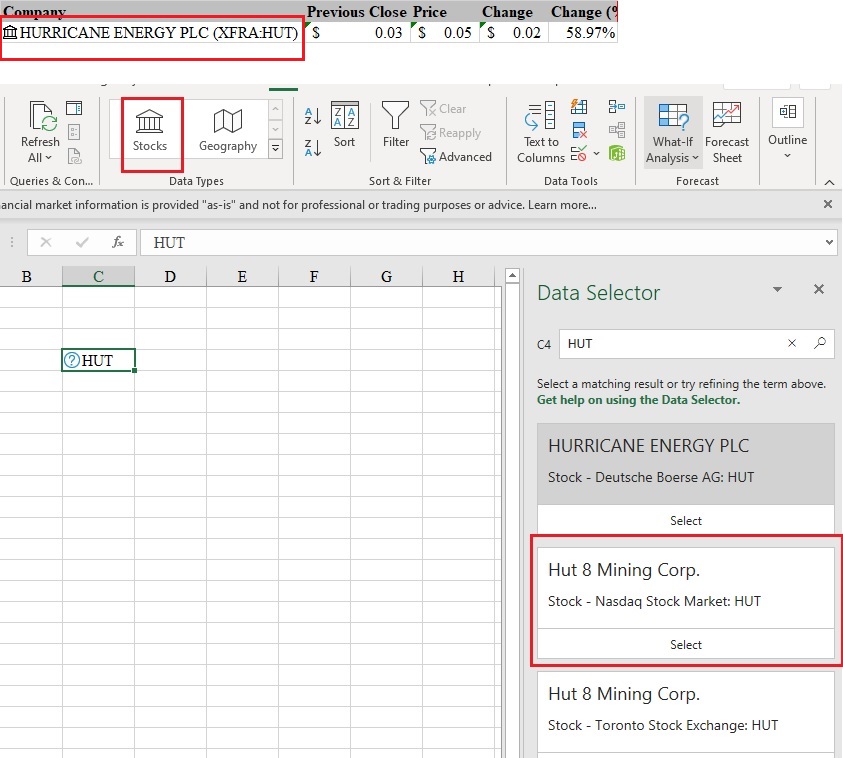The height and width of the screenshot is (758, 843).
Task: Click Hut 8 Mining Nasdaq result card
Action: pyautogui.click(x=685, y=588)
